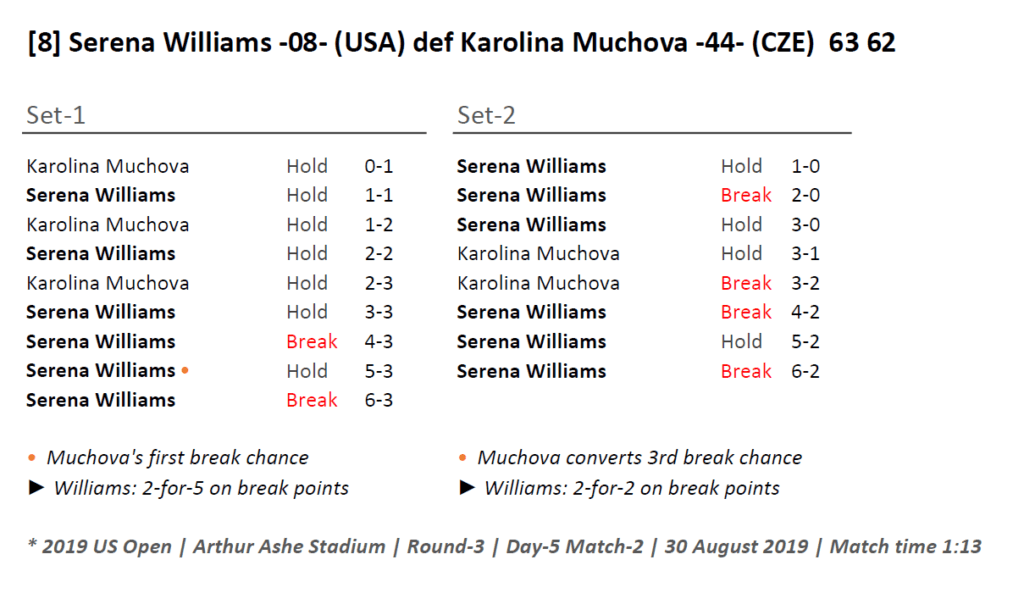Click the 3-1 score in Set-2
Viewport: 1024px width, 593px height.
point(805,254)
